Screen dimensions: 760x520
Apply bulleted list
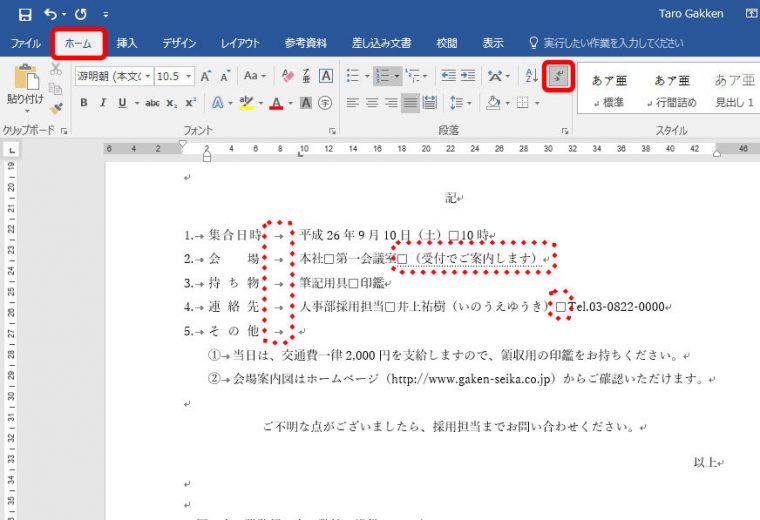353,76
